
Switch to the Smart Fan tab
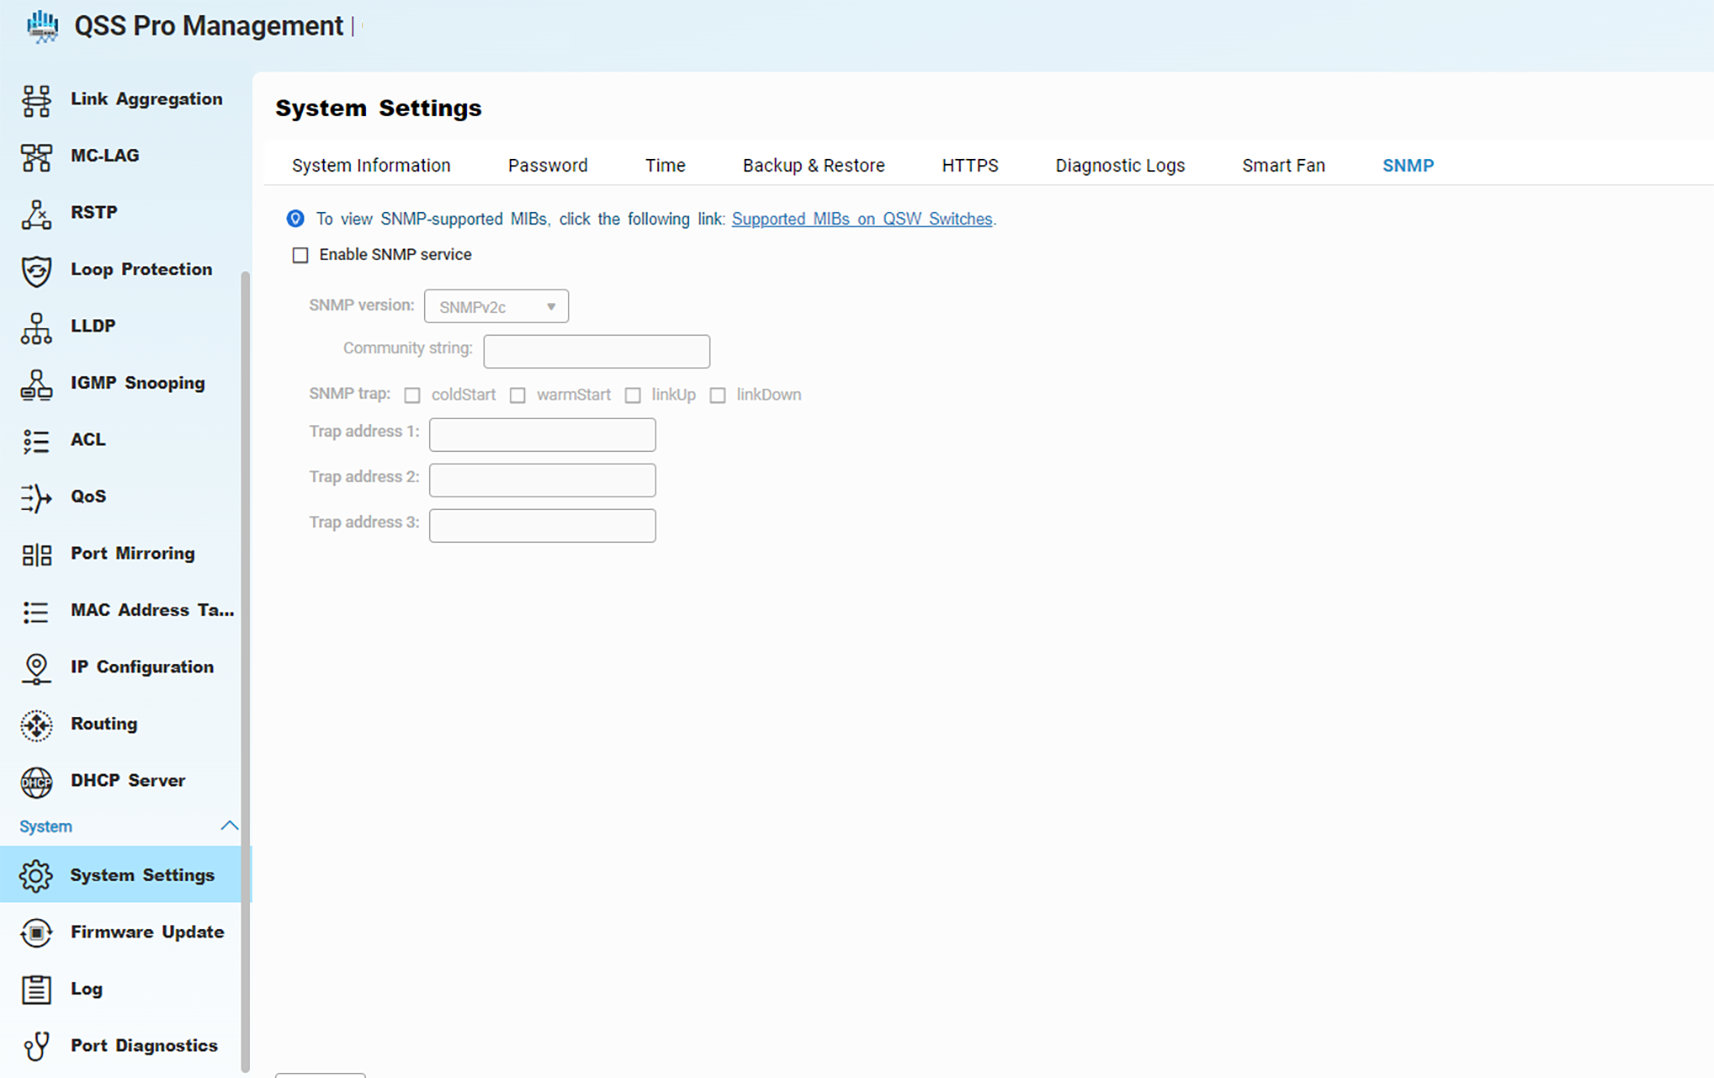click(1283, 166)
